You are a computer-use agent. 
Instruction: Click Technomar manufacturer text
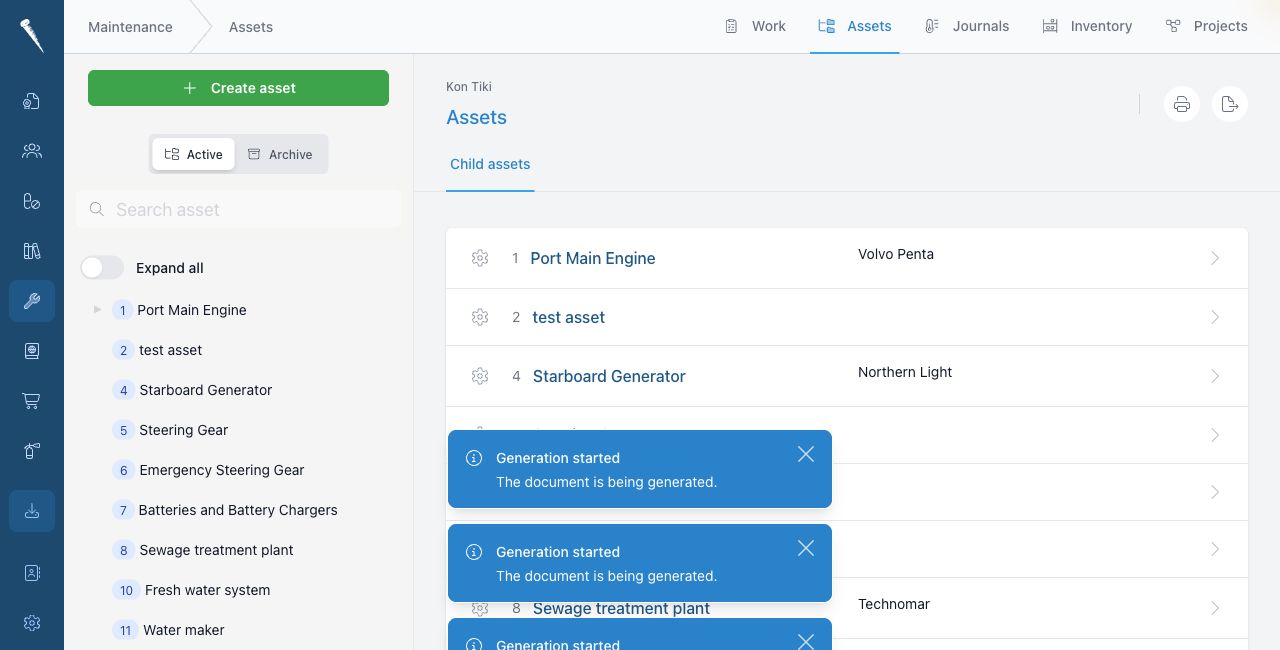[894, 604]
